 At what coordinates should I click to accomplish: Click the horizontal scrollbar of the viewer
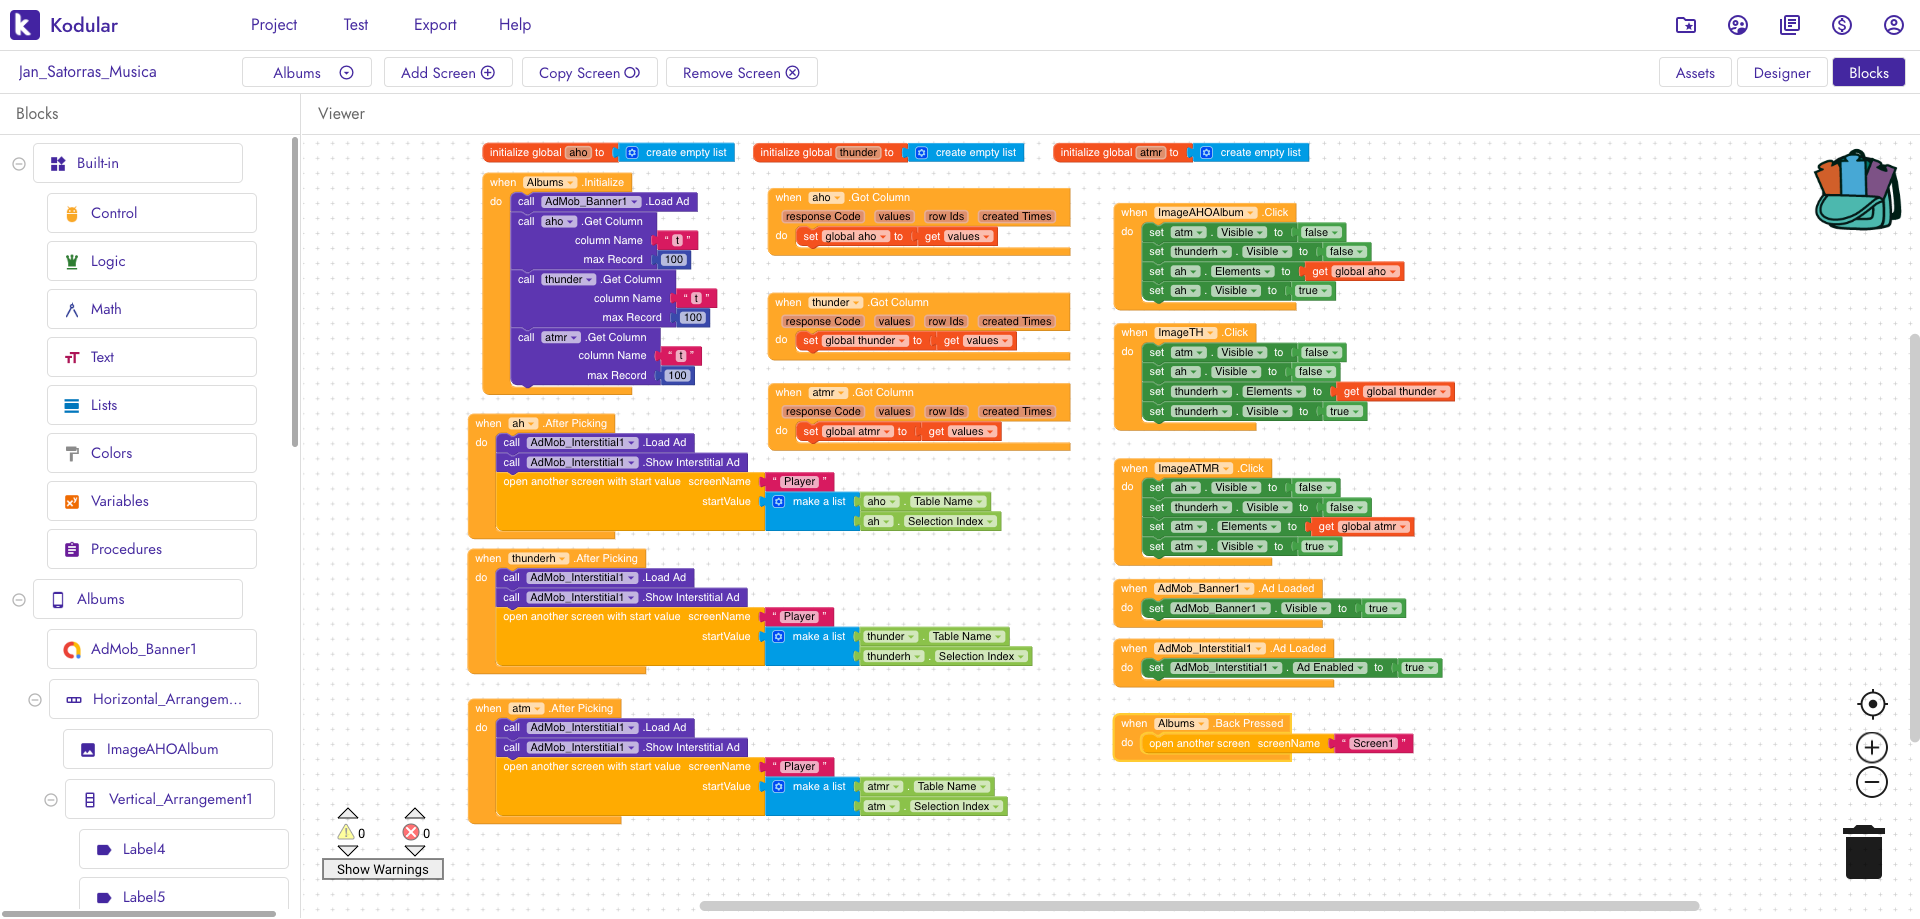click(x=1200, y=906)
